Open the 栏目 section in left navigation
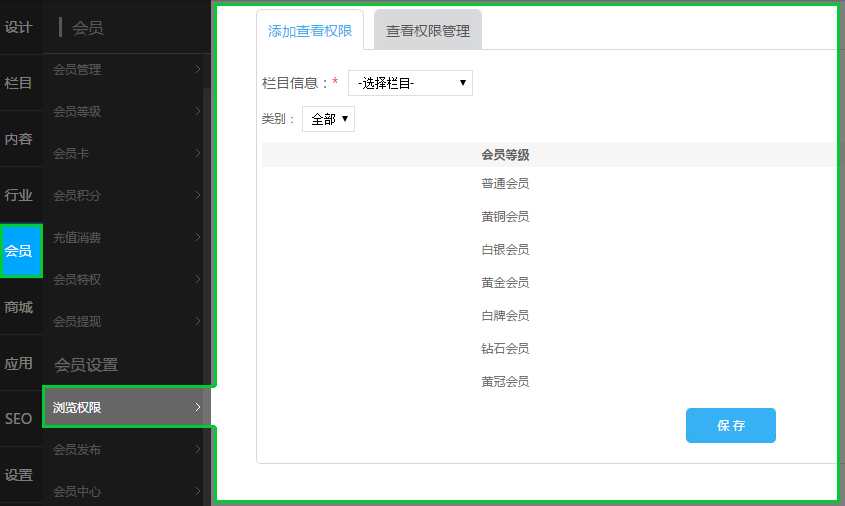The height and width of the screenshot is (506, 845). pos(19,83)
